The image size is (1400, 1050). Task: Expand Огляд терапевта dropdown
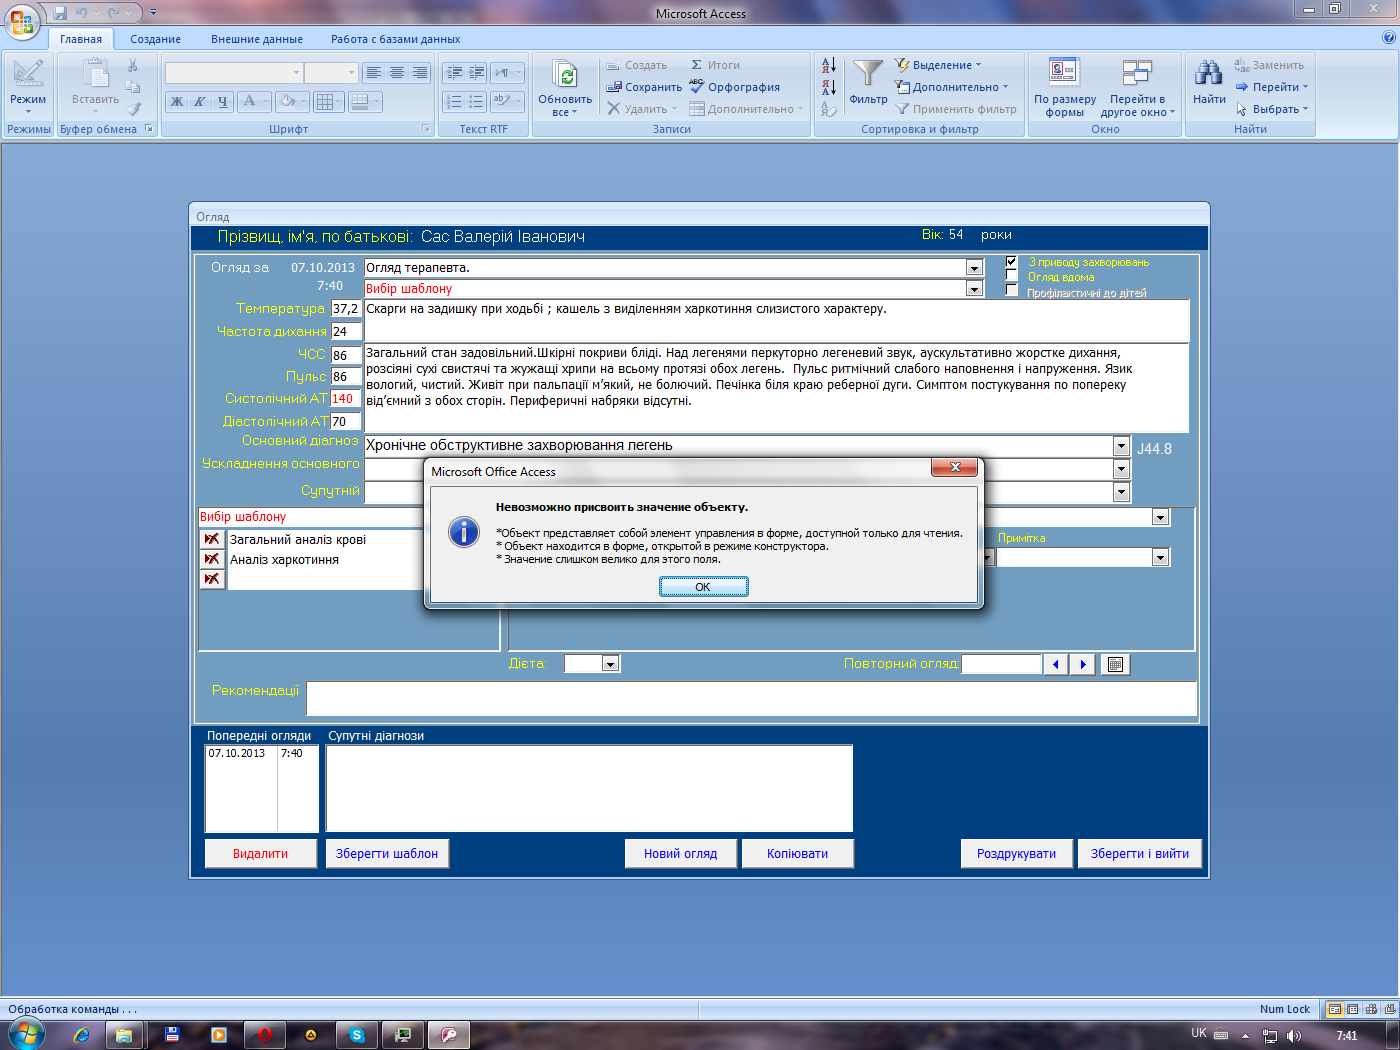(x=974, y=267)
